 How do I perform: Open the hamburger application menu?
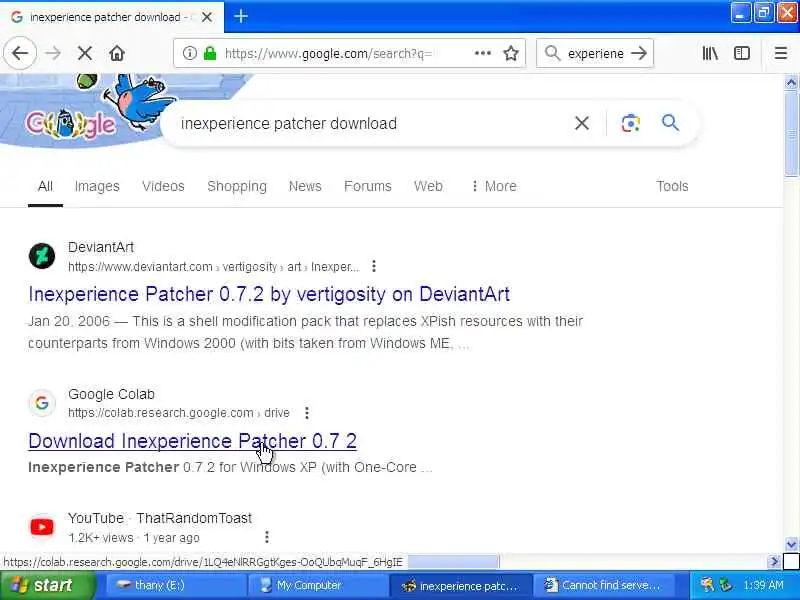(x=781, y=53)
